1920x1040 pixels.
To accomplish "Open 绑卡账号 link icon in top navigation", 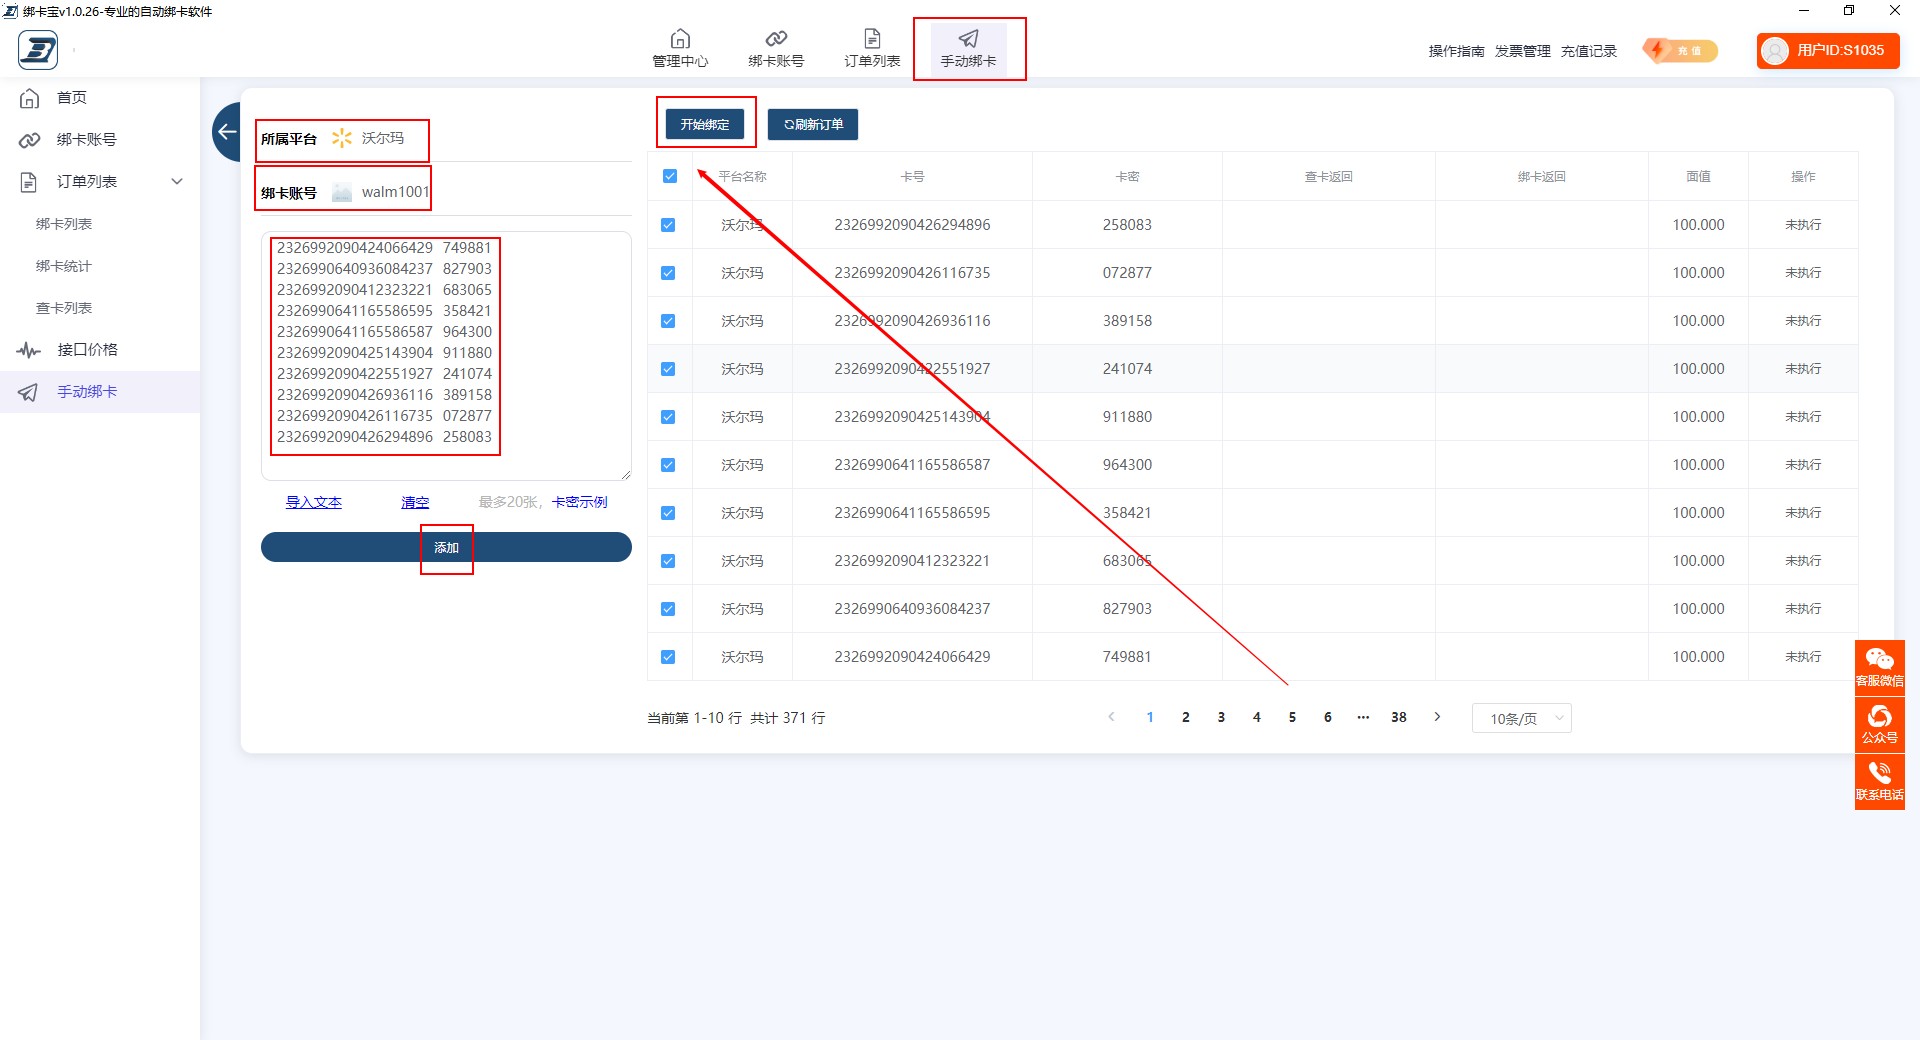I will [x=776, y=39].
